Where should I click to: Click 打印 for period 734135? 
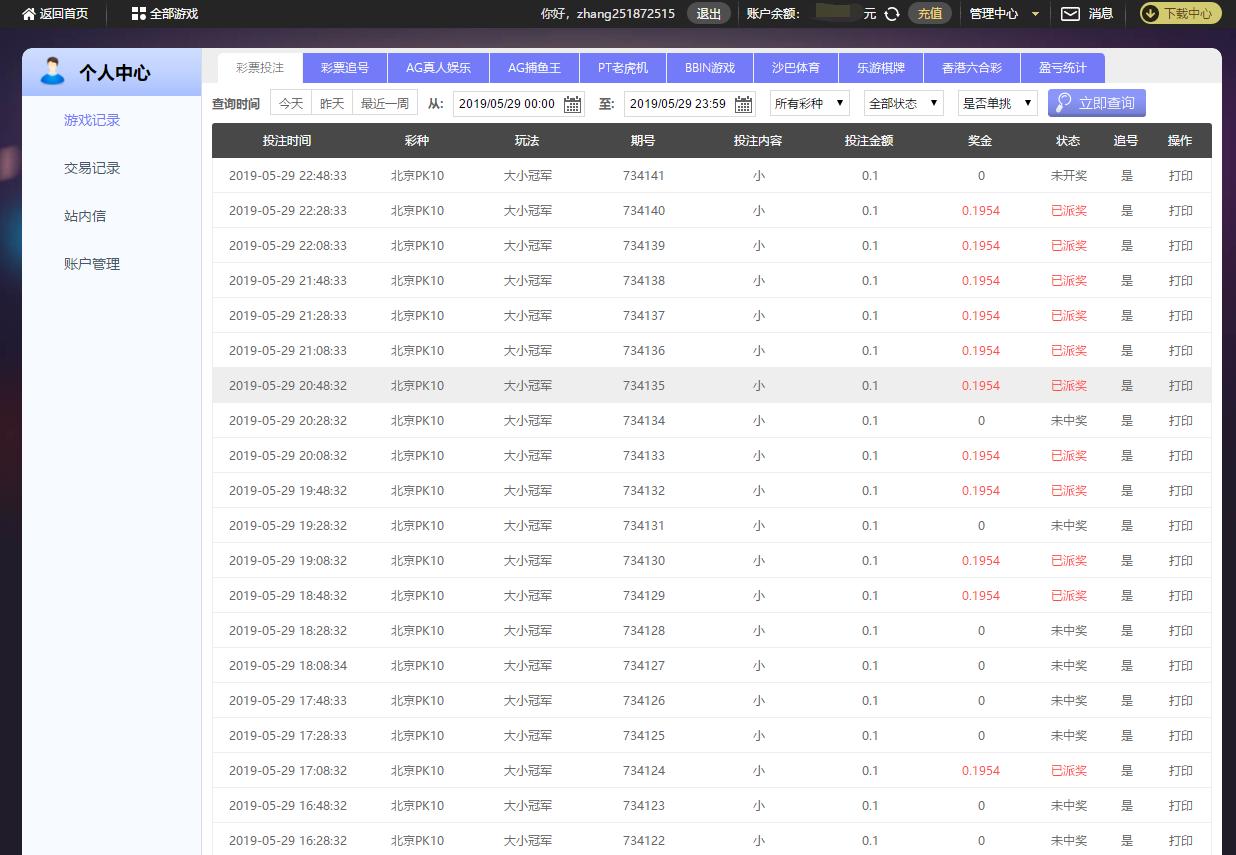tap(1181, 386)
